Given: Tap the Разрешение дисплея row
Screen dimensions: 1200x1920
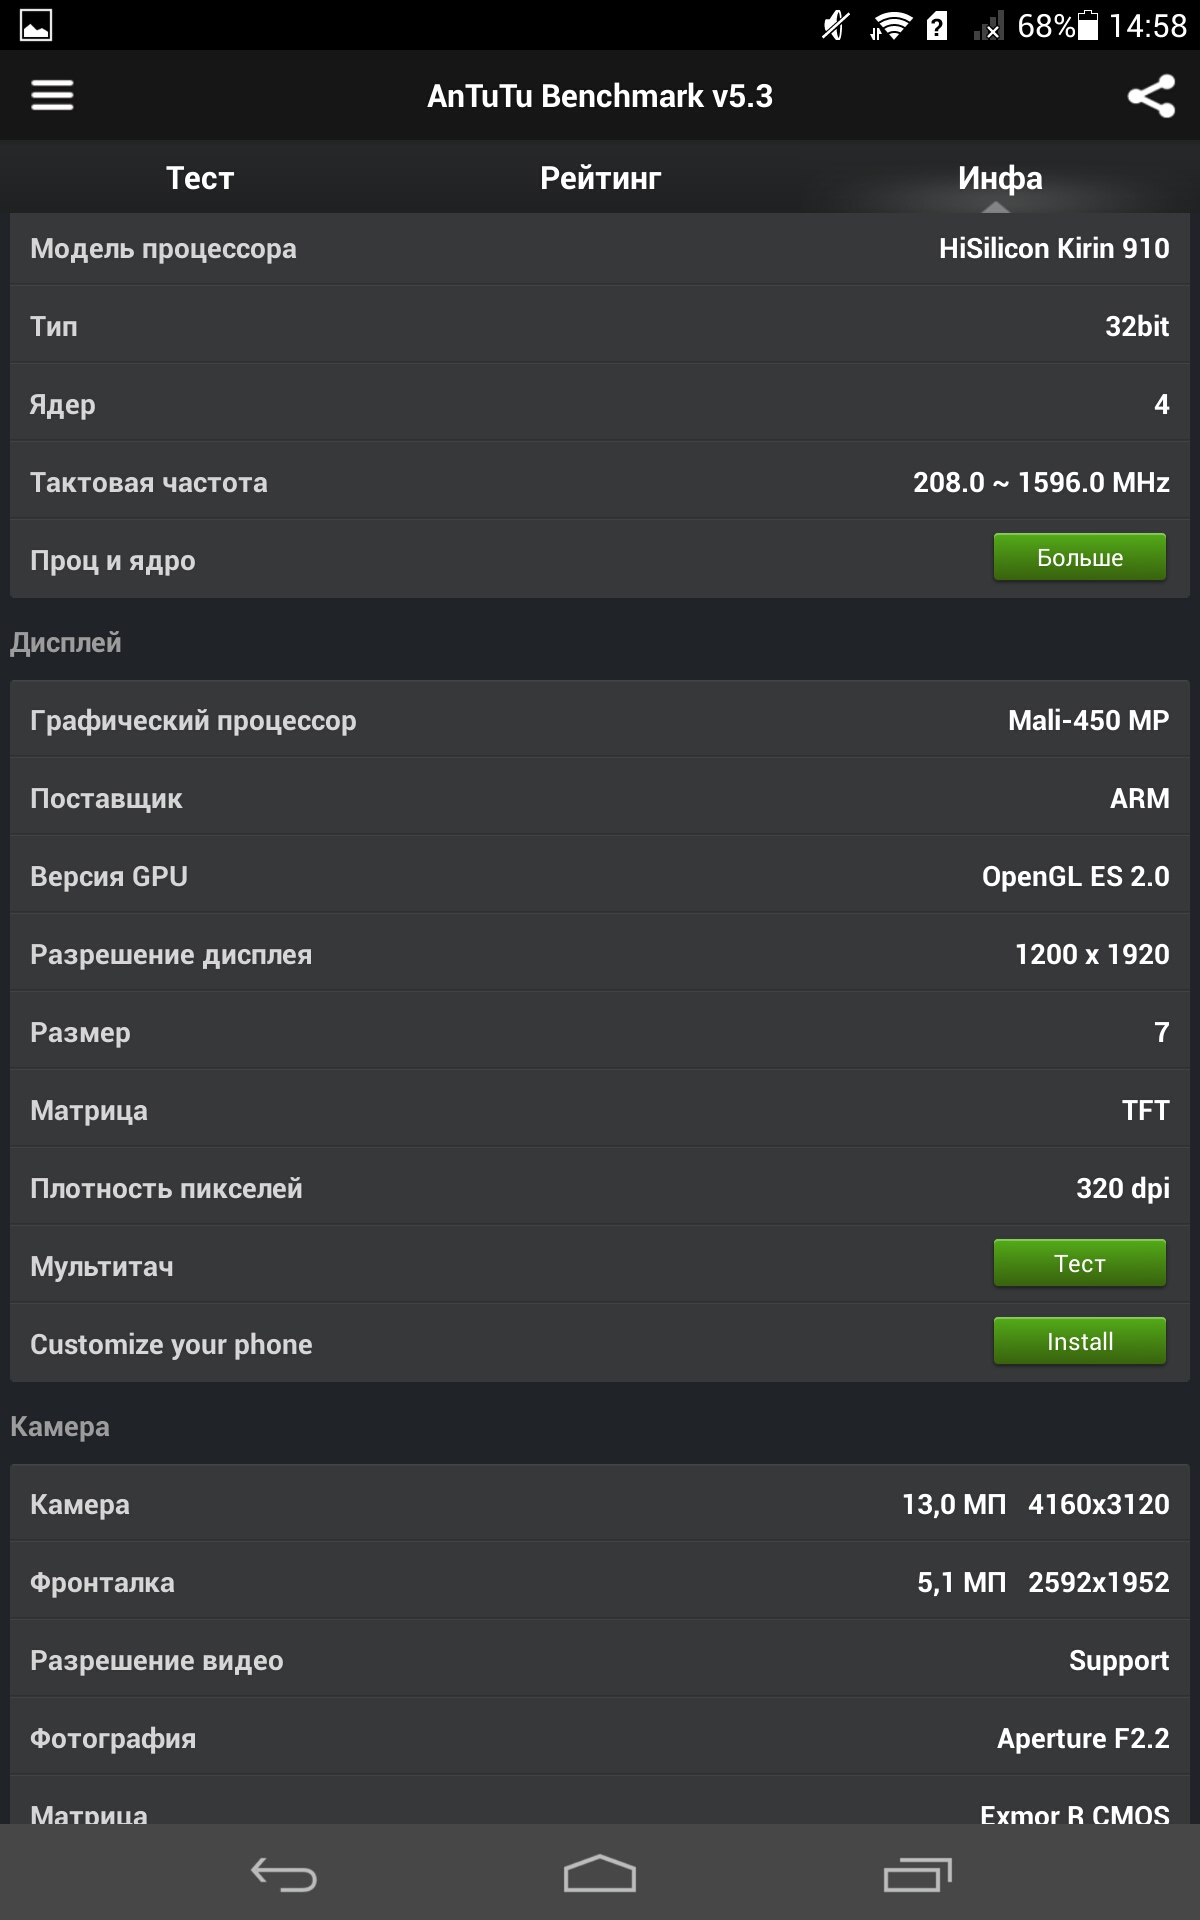Looking at the screenshot, I should [600, 954].
